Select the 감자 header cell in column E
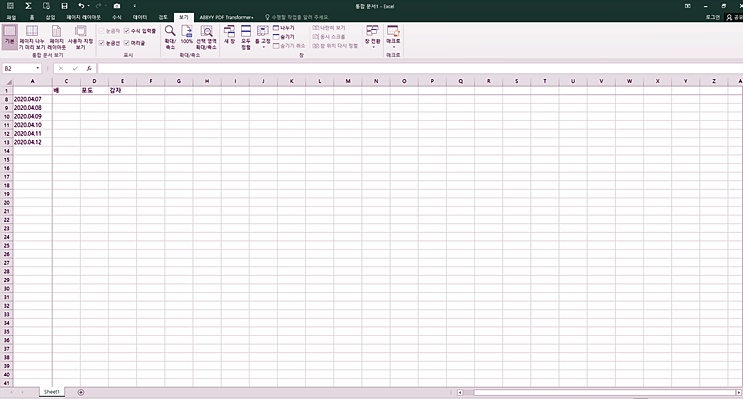This screenshot has height=399, width=743. (x=122, y=90)
